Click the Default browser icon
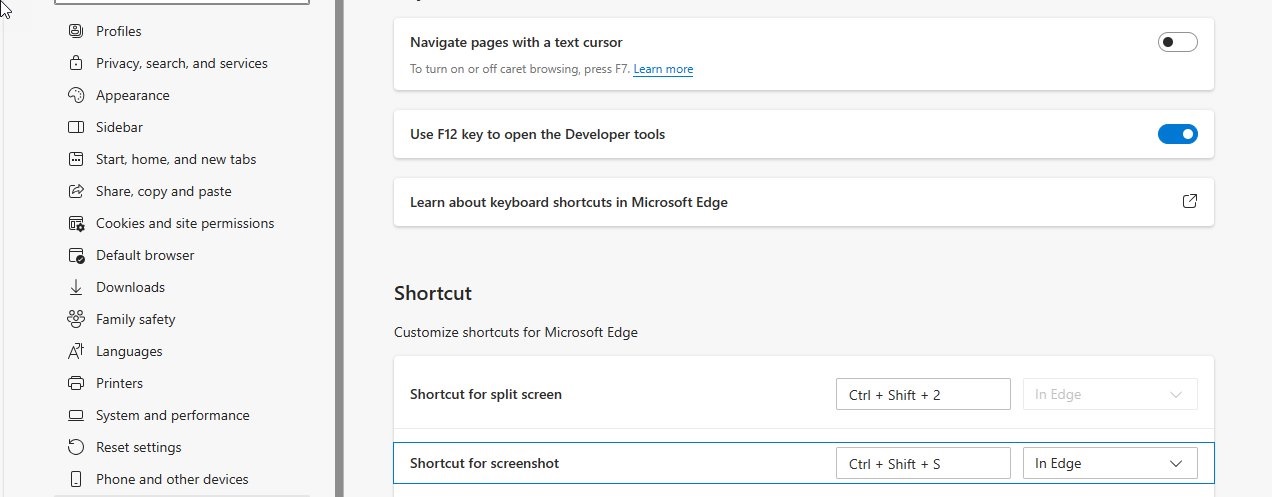1272x497 pixels. point(75,255)
